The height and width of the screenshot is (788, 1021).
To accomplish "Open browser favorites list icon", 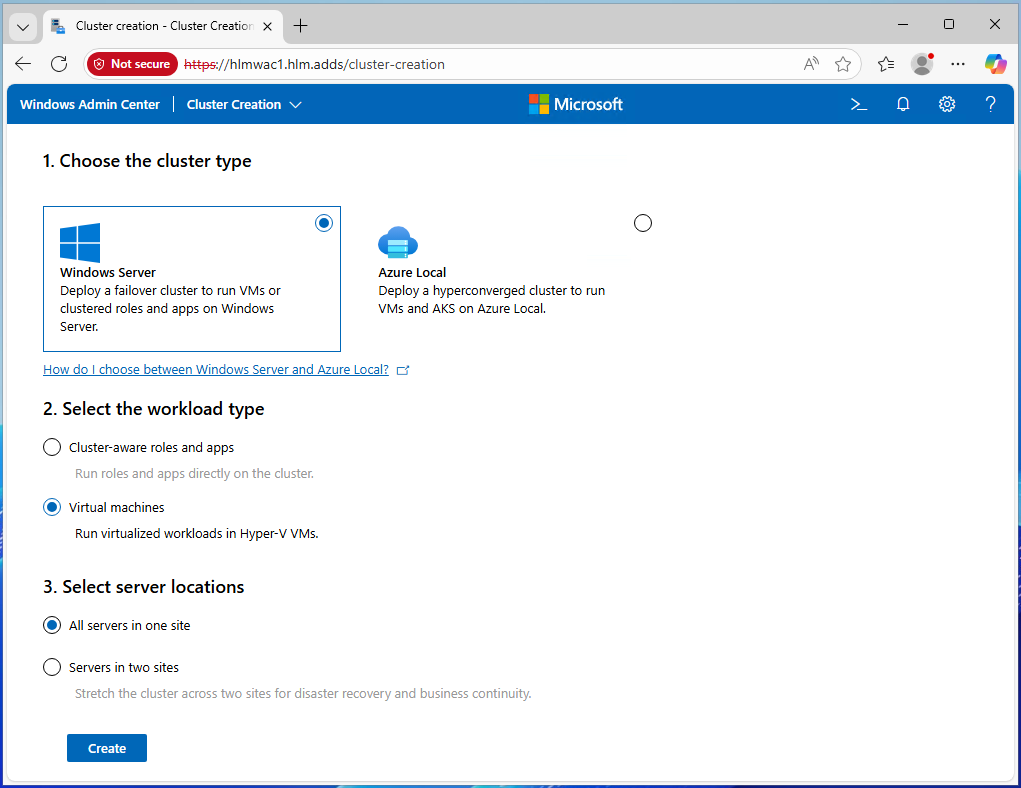I will (x=886, y=64).
